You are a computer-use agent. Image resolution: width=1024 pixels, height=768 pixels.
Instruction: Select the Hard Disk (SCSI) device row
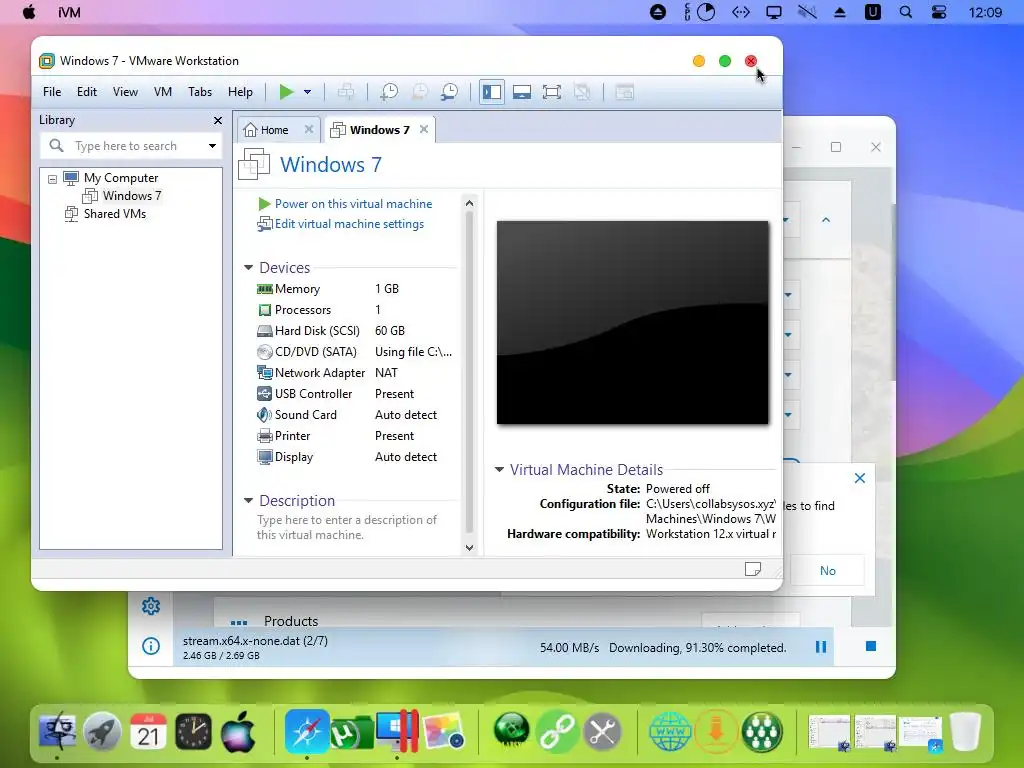(355, 330)
